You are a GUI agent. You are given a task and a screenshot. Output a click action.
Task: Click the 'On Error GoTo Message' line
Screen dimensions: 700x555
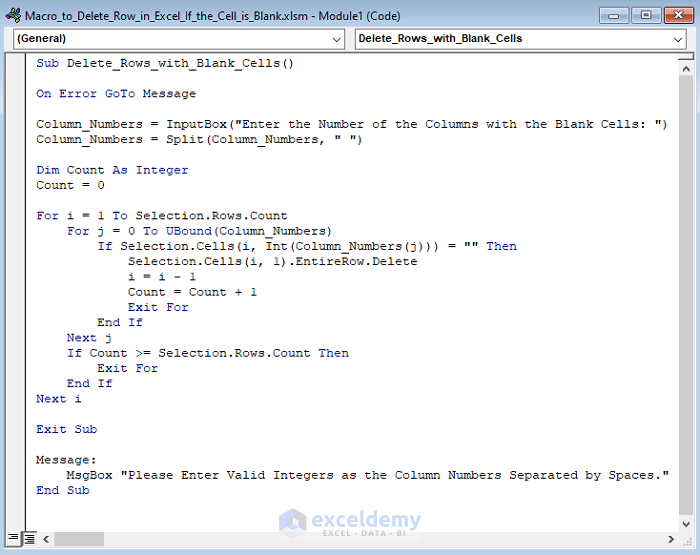pos(116,94)
